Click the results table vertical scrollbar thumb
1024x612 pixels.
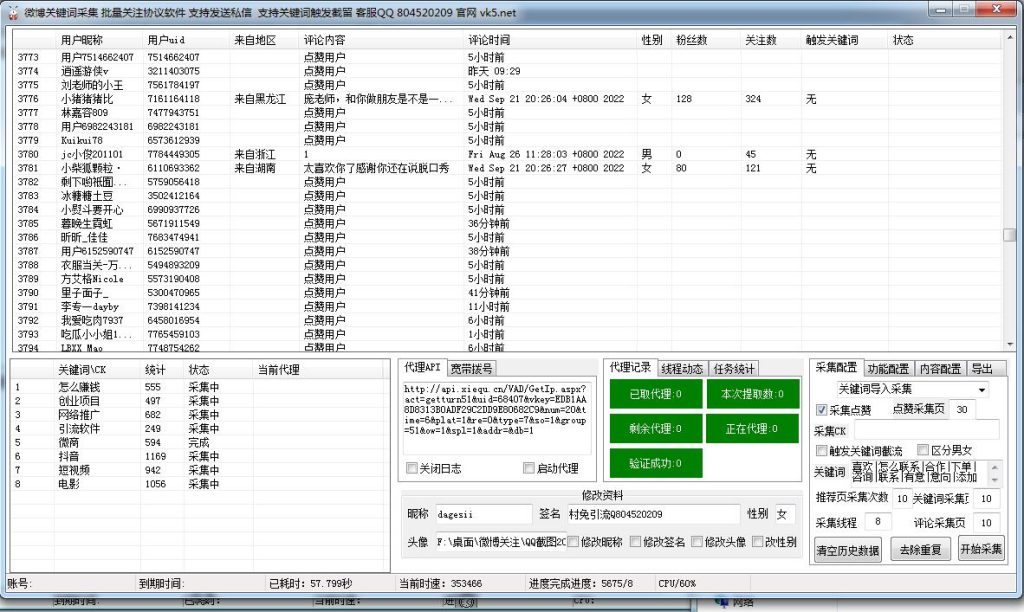click(1010, 235)
